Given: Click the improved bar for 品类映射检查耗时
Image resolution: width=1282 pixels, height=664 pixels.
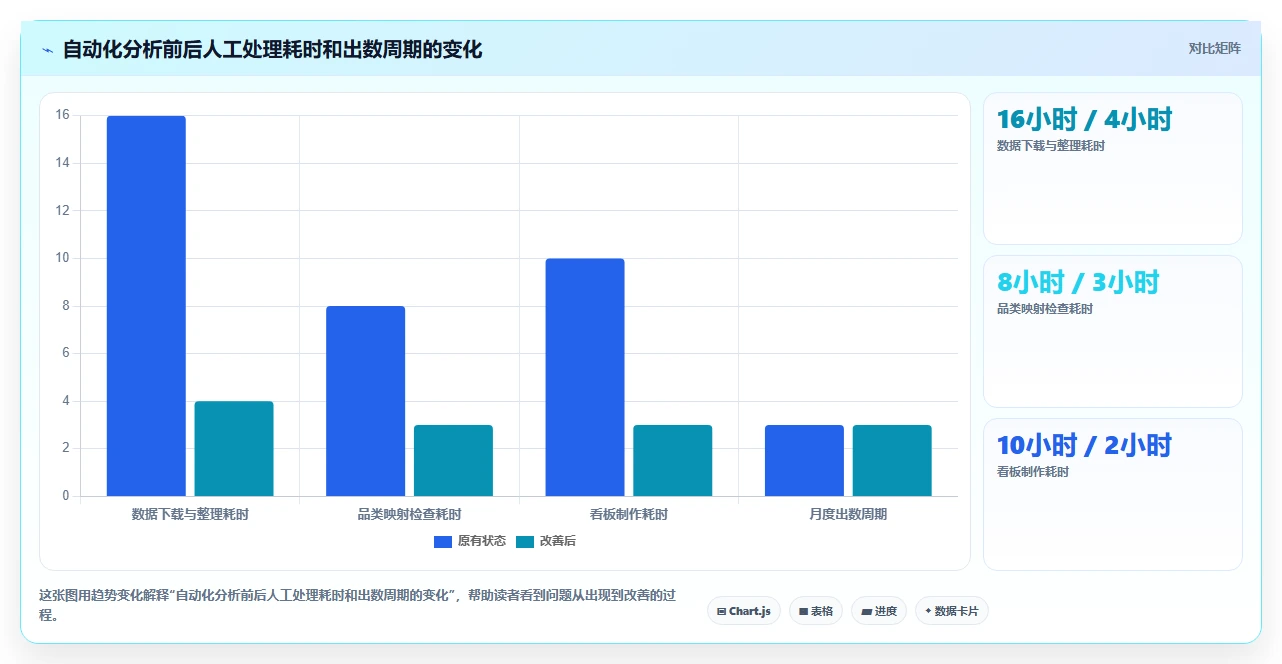Looking at the screenshot, I should point(453,461).
